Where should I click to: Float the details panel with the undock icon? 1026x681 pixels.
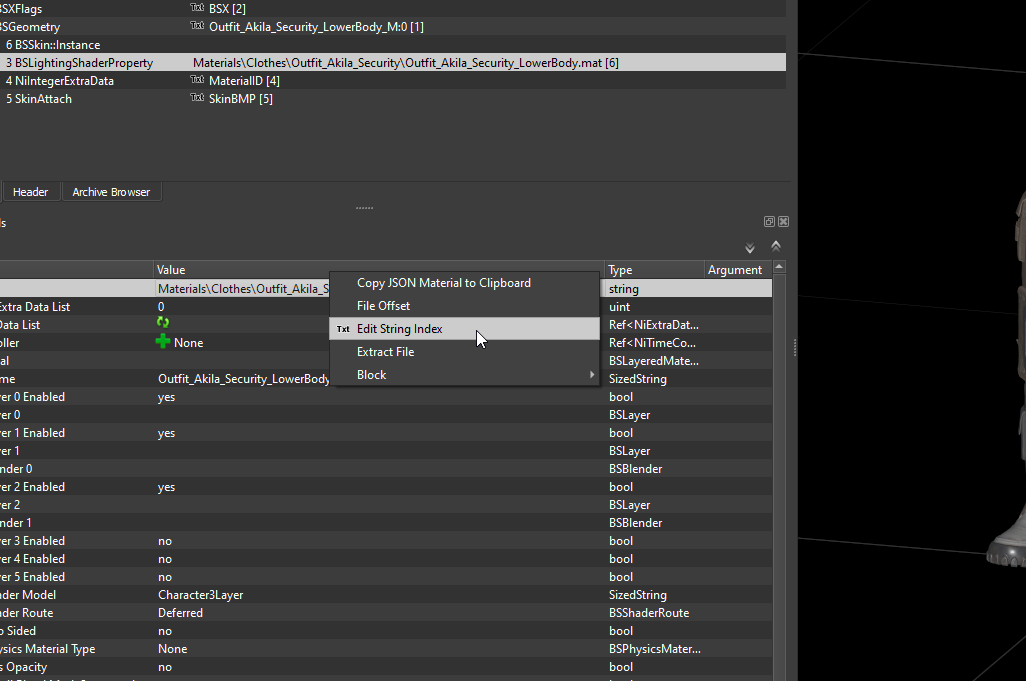[x=770, y=222]
